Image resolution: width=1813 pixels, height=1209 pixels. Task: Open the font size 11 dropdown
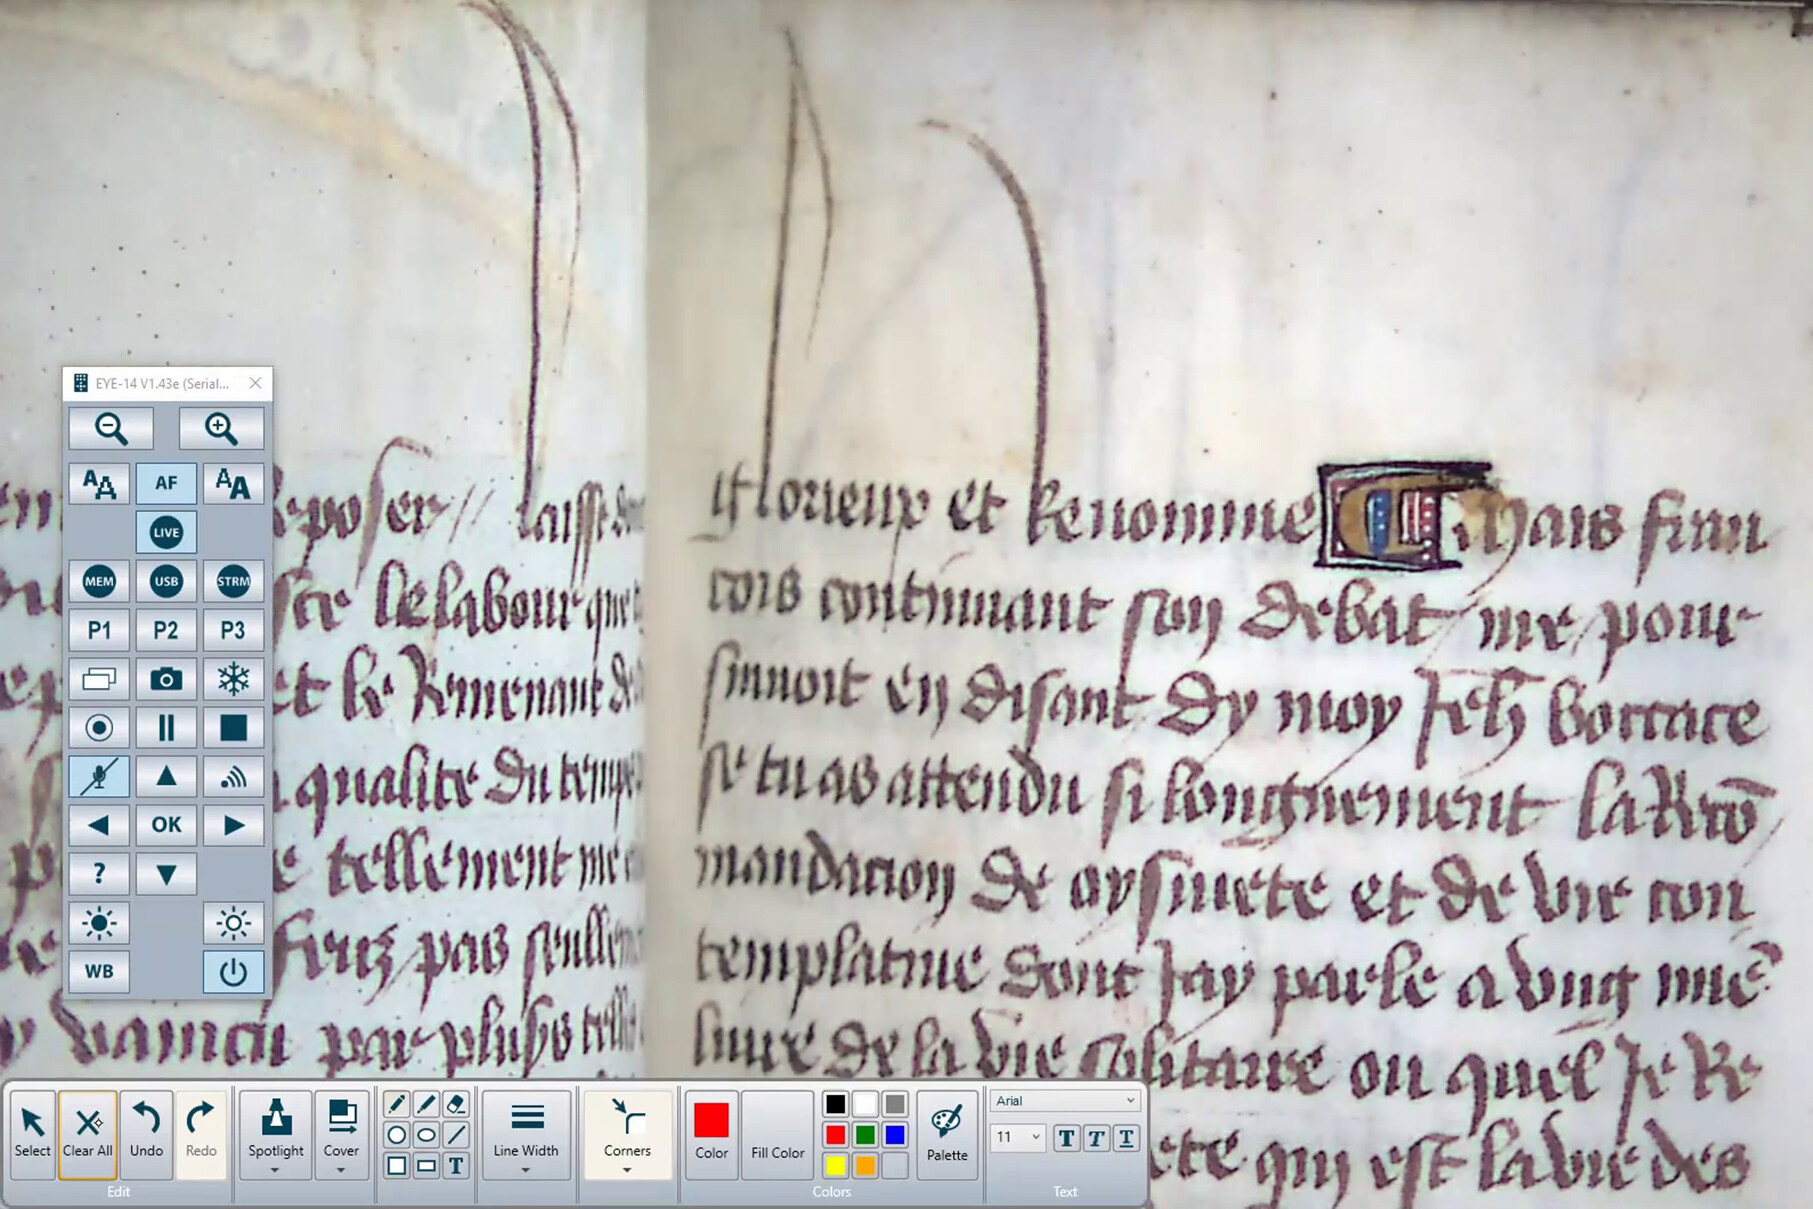1018,1137
